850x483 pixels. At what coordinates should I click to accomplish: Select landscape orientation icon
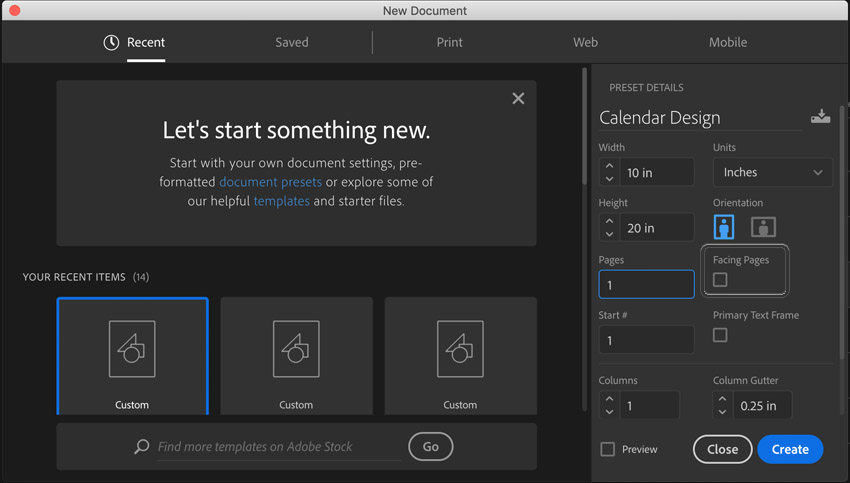tap(763, 227)
